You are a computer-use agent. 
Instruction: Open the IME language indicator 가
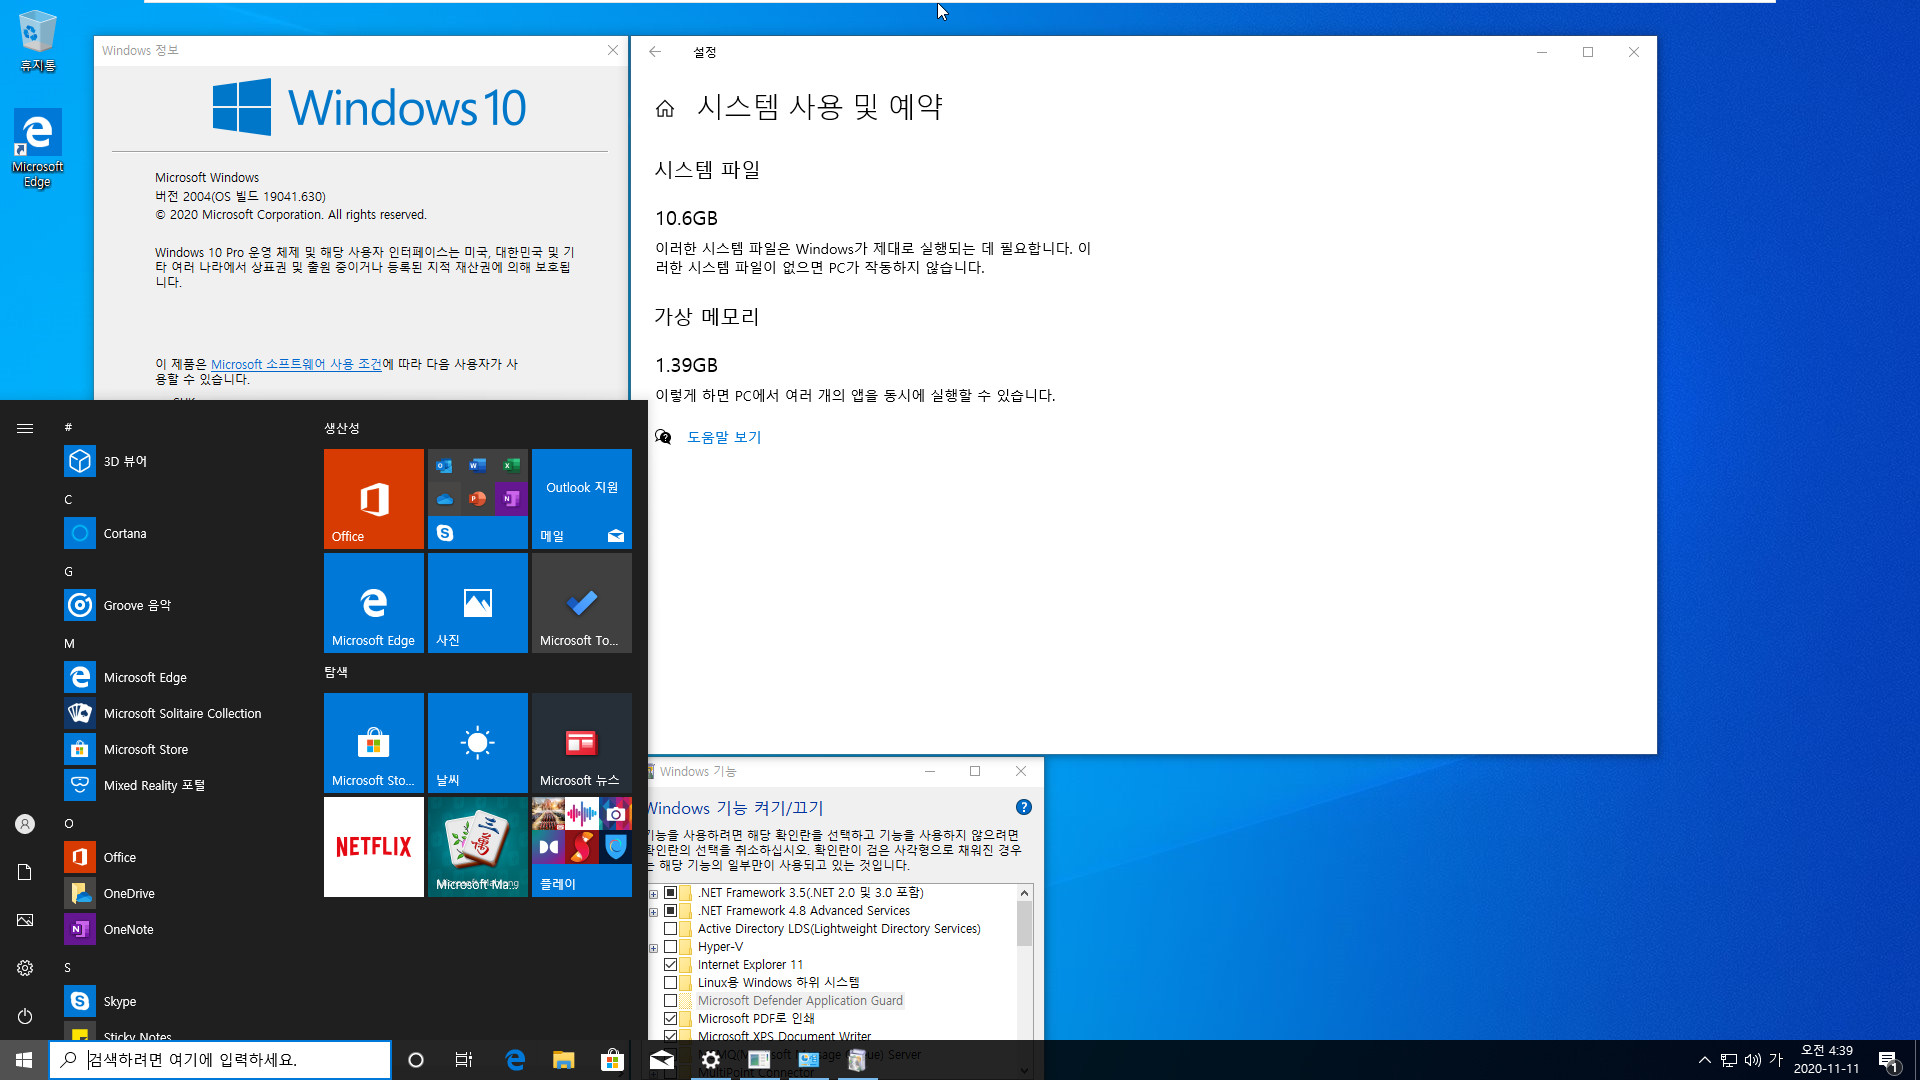(x=1776, y=1060)
